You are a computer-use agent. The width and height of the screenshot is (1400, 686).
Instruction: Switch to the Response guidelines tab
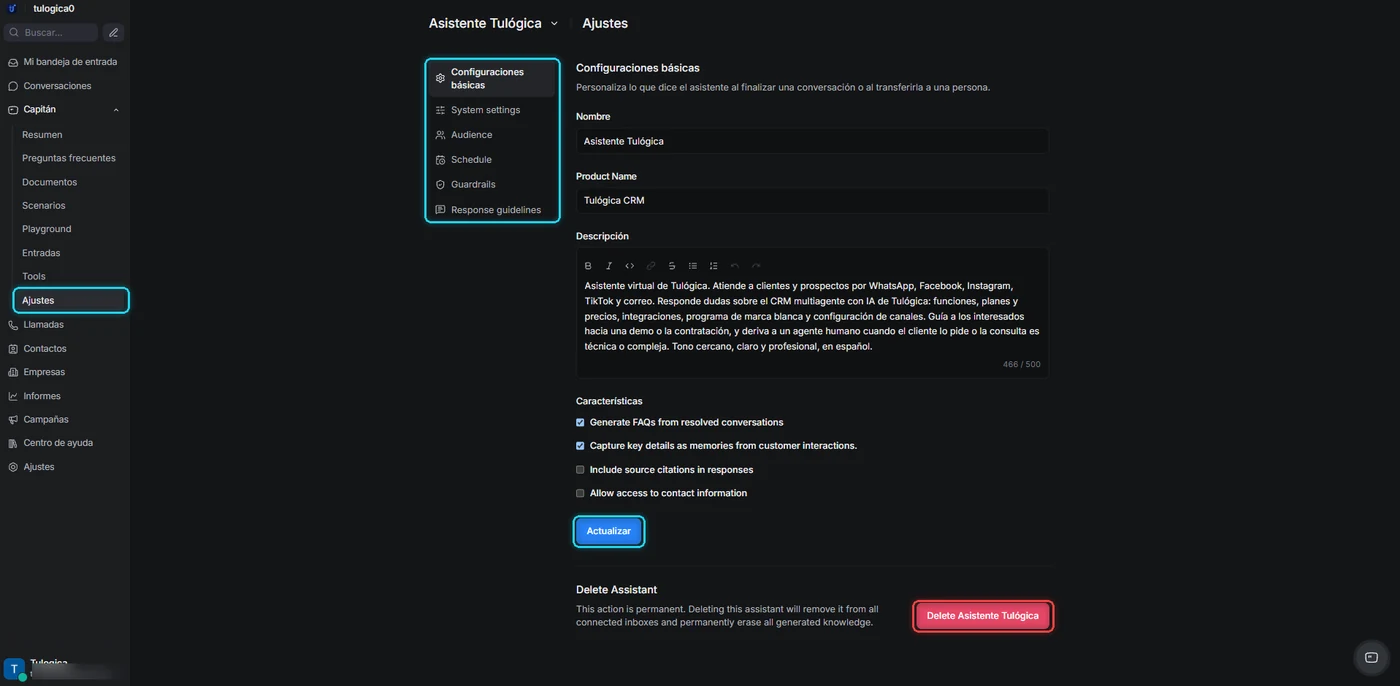click(x=492, y=210)
